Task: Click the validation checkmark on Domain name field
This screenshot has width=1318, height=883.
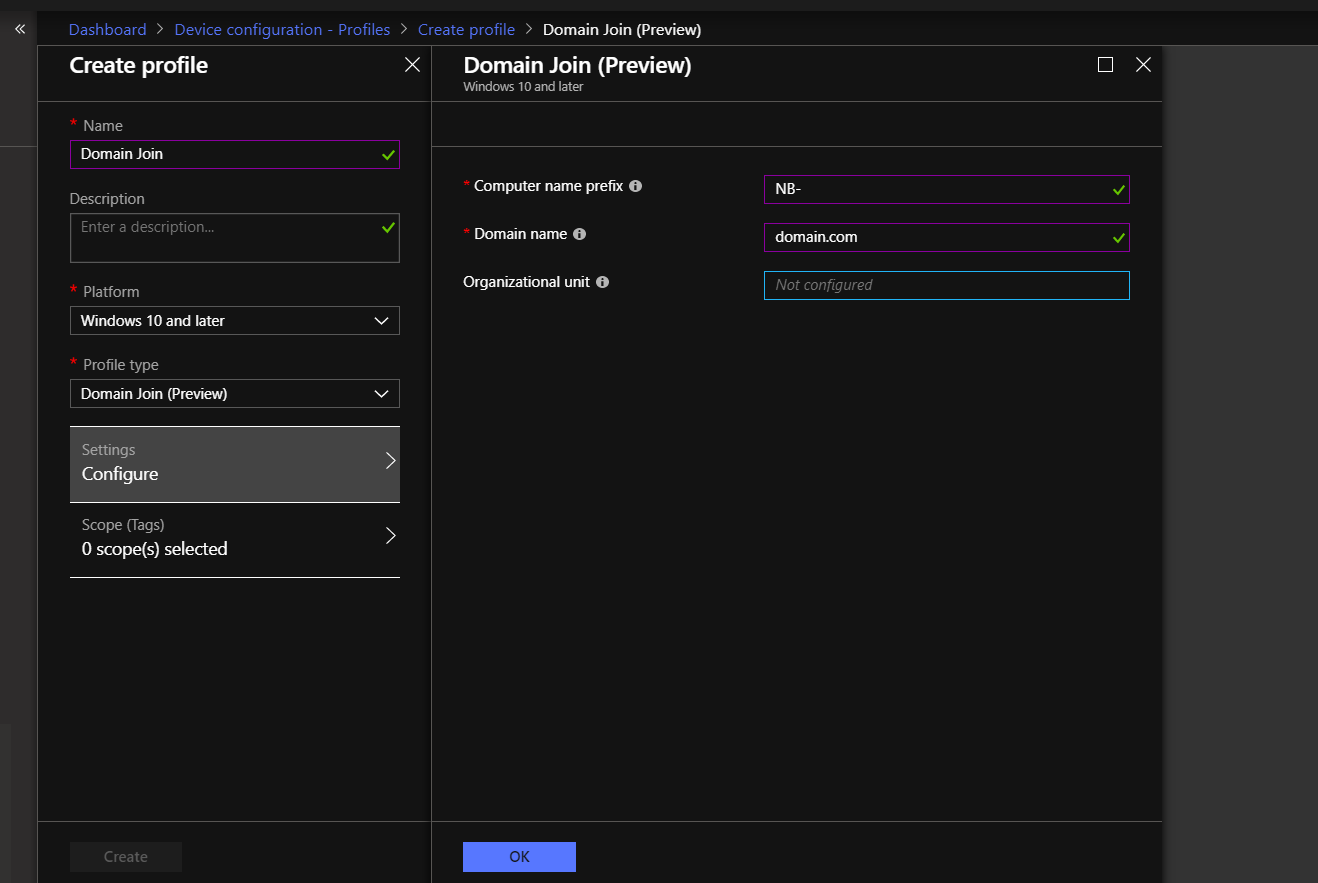Action: pos(1117,237)
